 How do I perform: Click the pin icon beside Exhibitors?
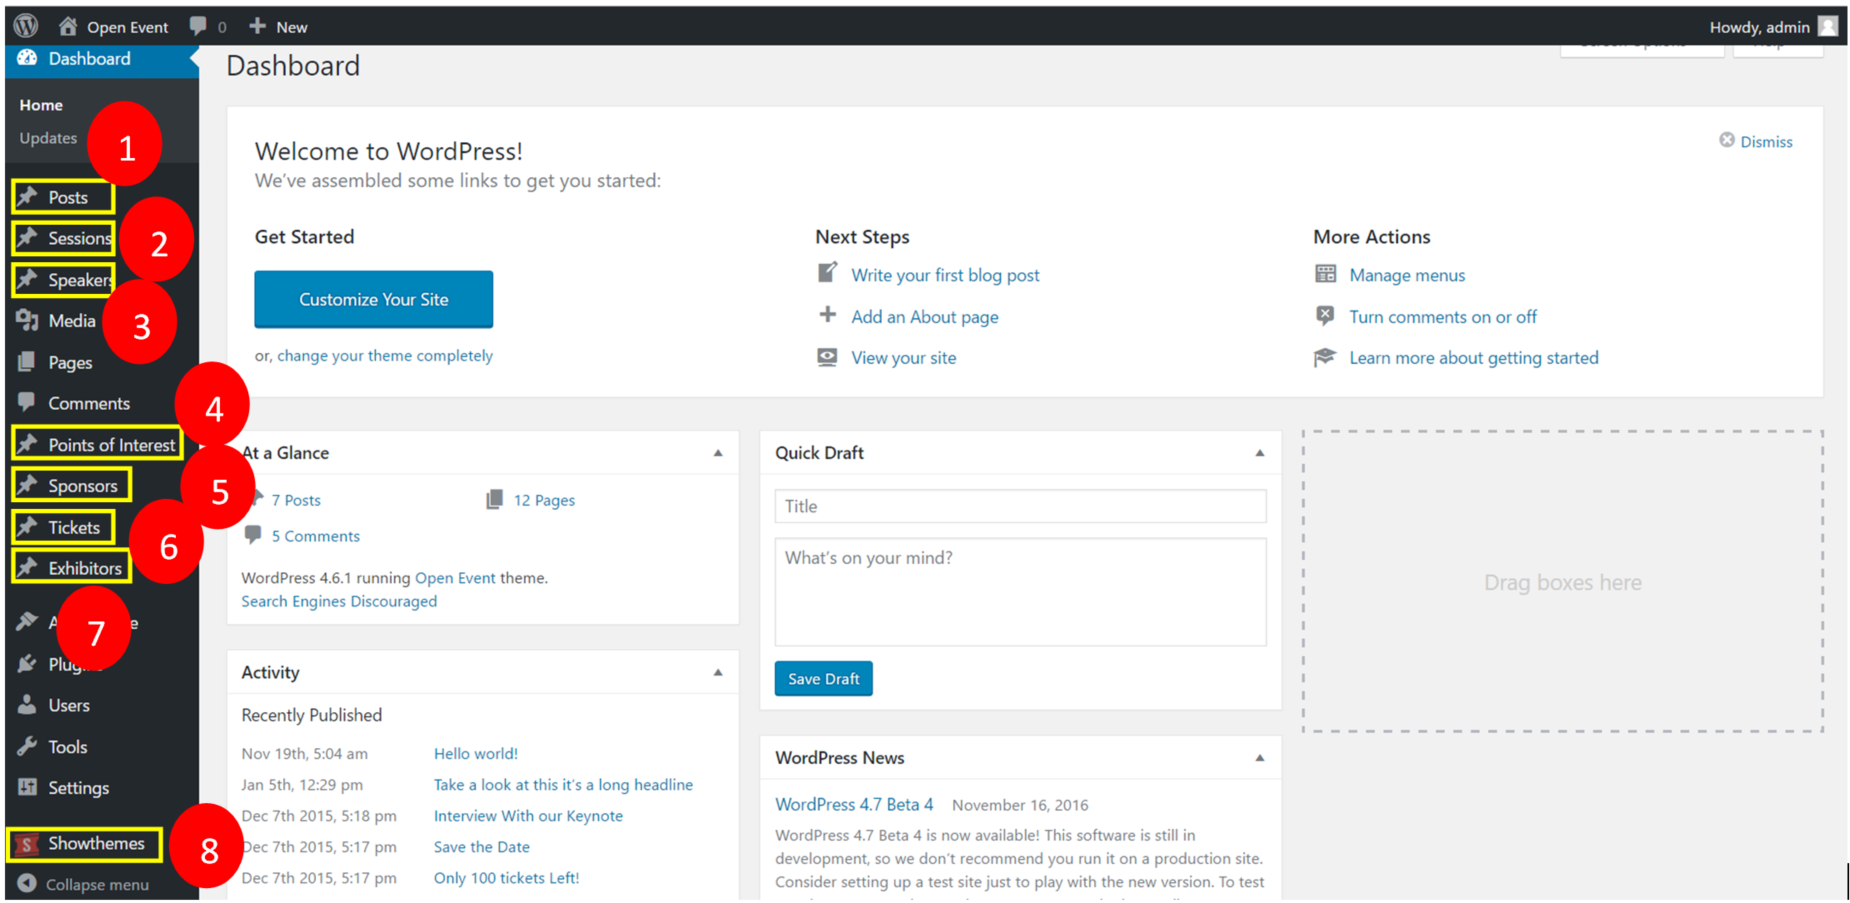point(27,568)
